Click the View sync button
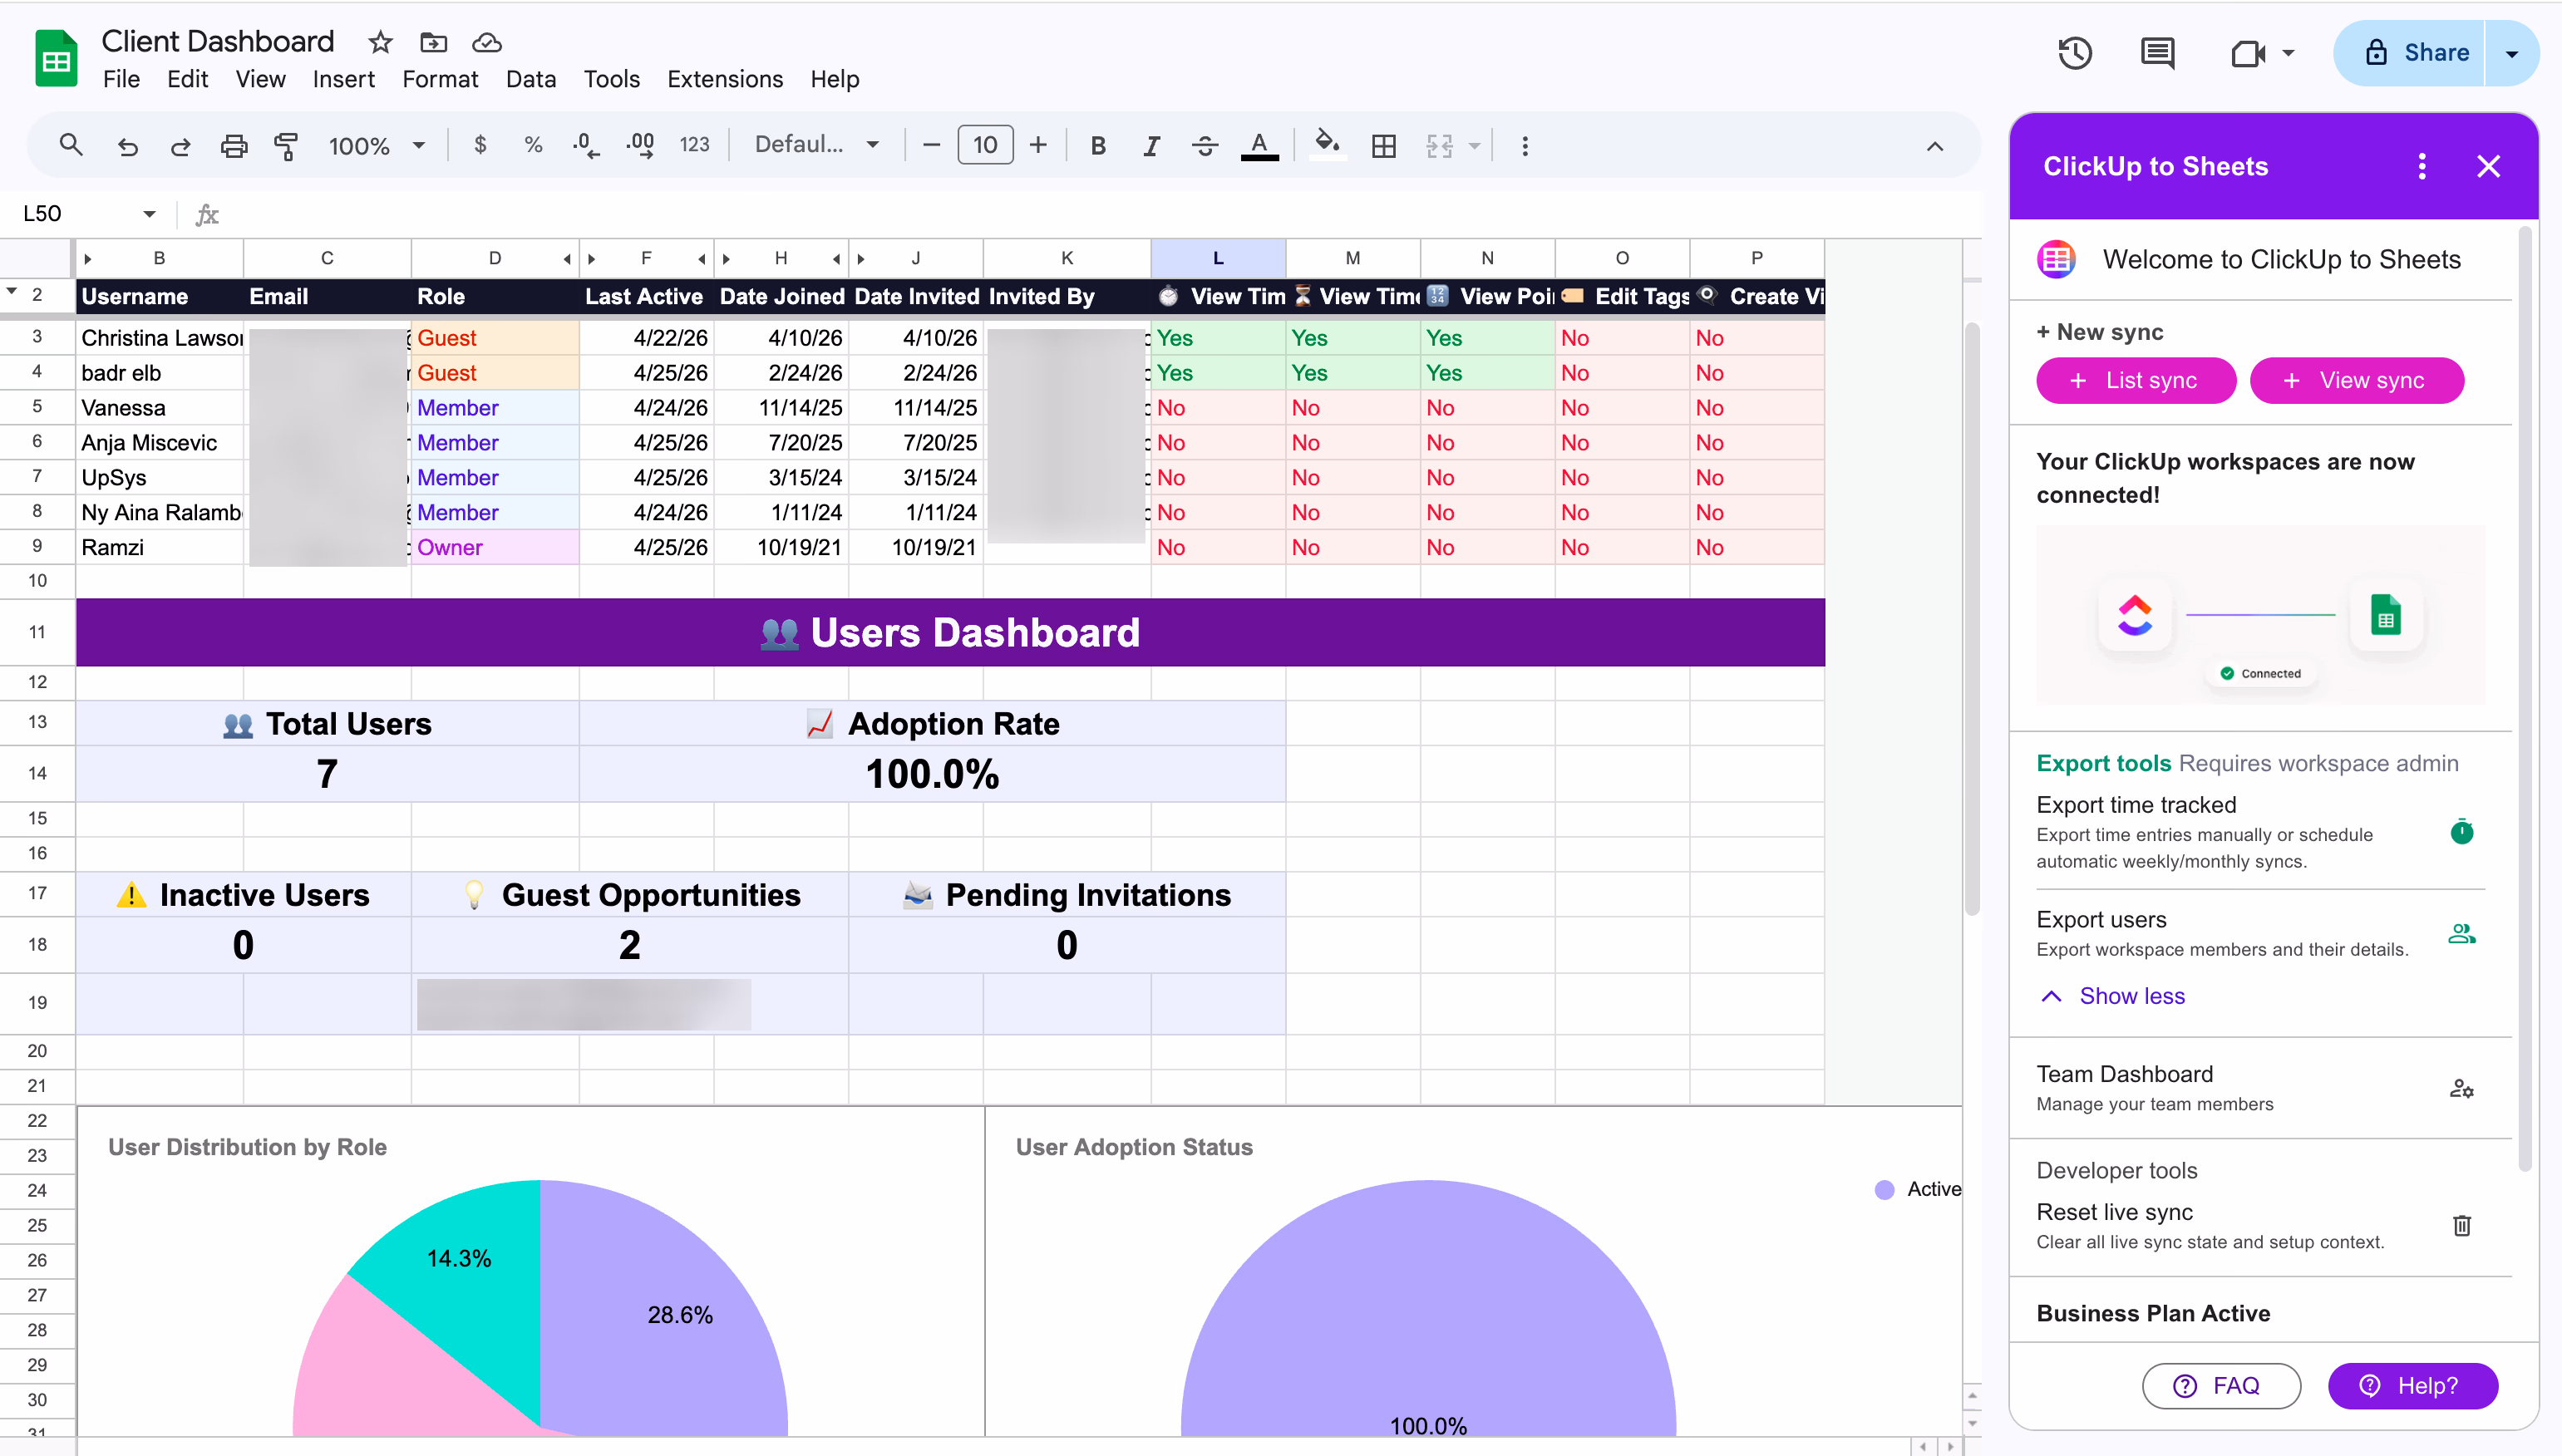This screenshot has width=2562, height=1456. pyautogui.click(x=2356, y=380)
